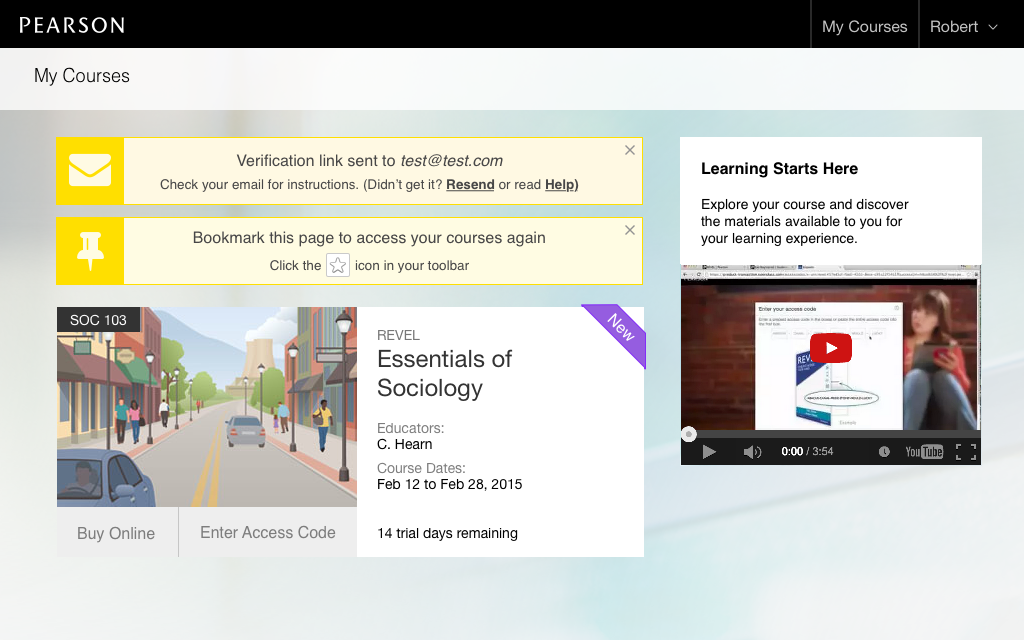Click the star bookmark icon
Viewport: 1024px width, 640px height.
pos(338,265)
